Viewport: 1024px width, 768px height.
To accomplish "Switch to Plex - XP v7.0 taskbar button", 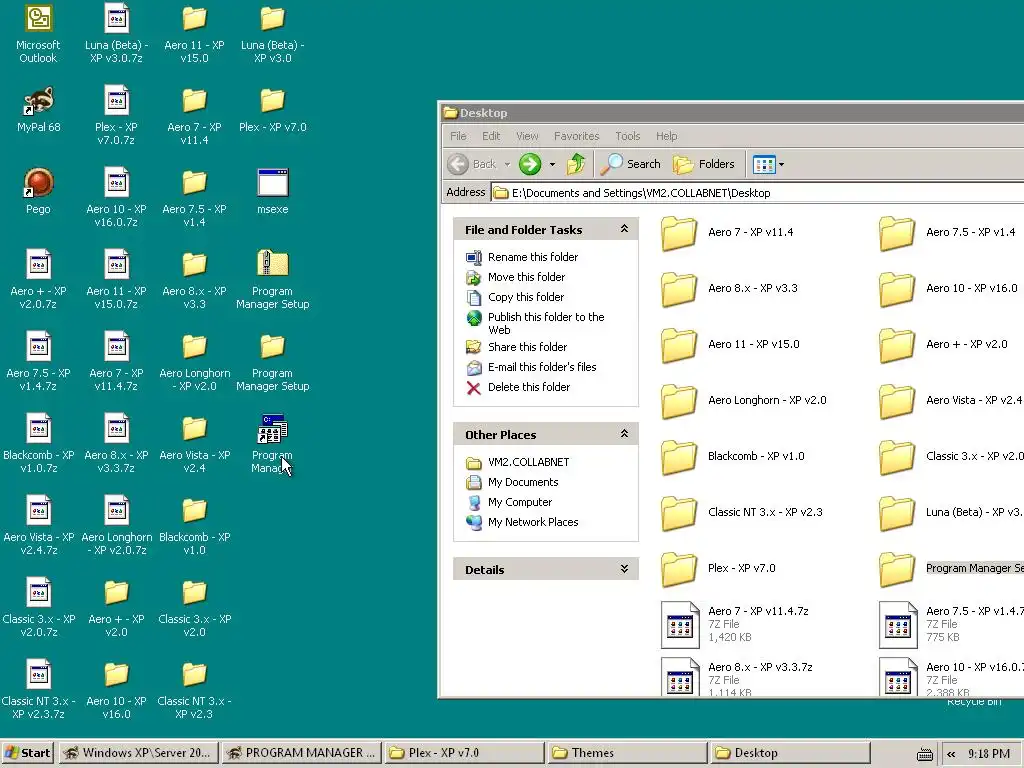I will click(x=464, y=753).
